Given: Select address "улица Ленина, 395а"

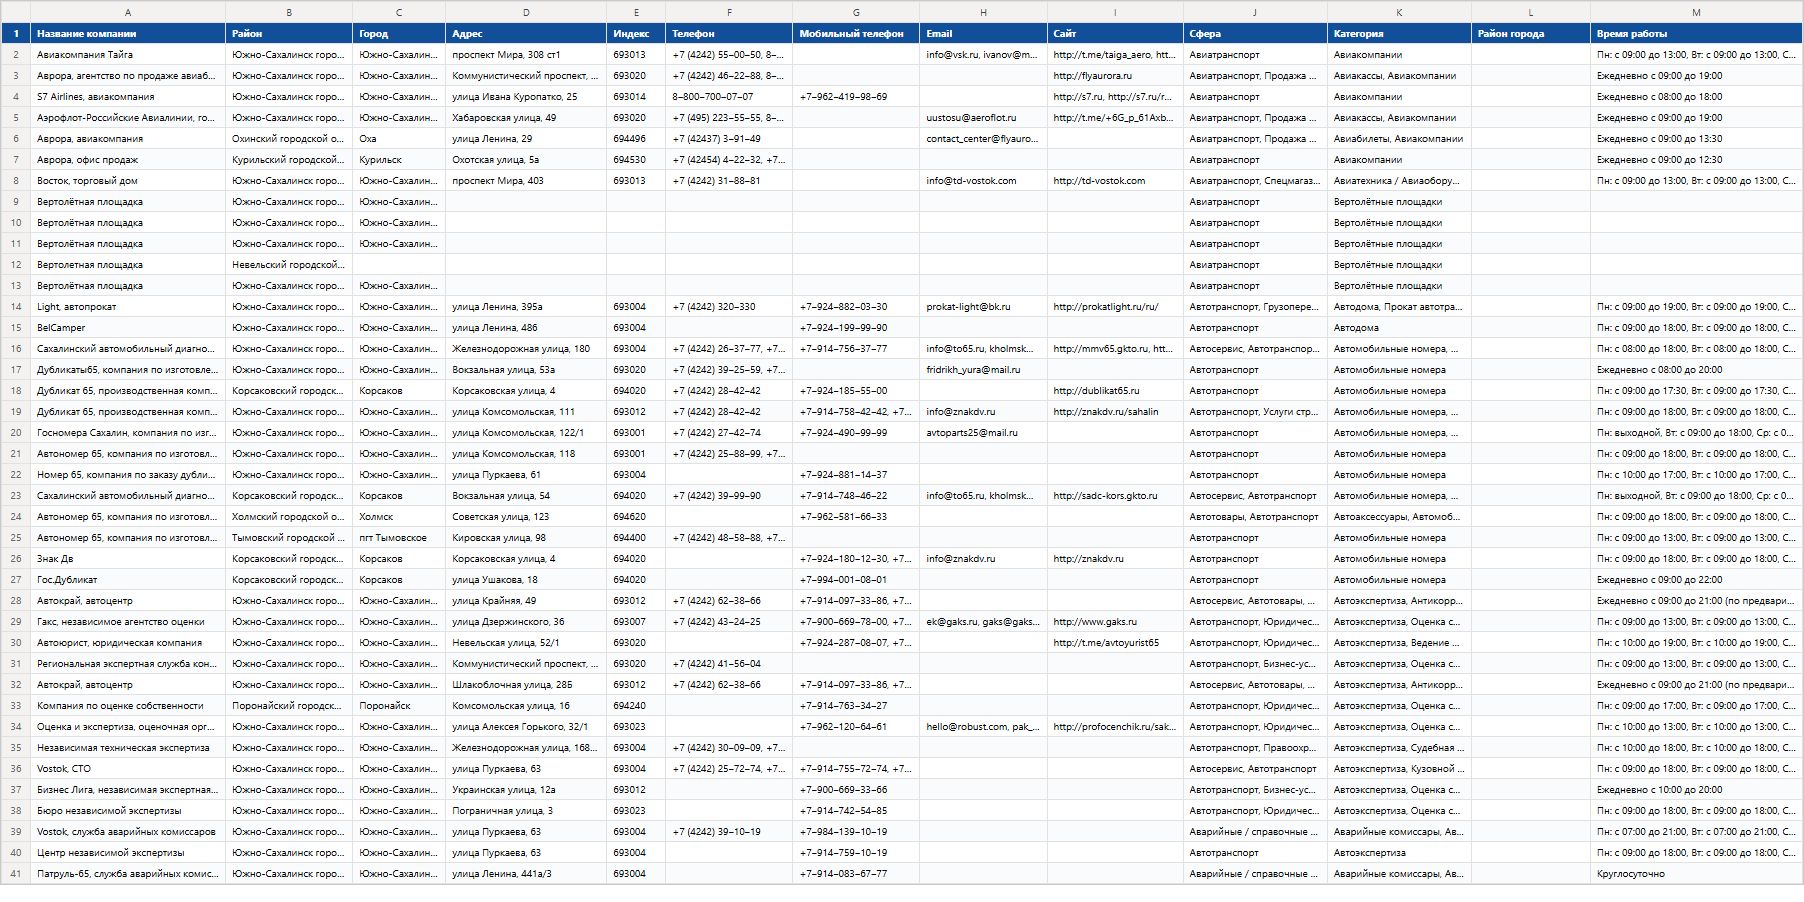Looking at the screenshot, I should [526, 307].
